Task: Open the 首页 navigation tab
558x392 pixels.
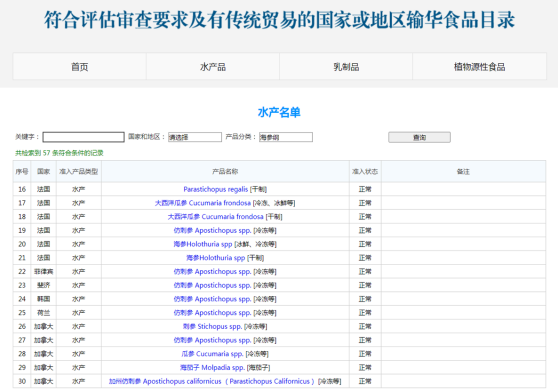Action: click(x=79, y=67)
